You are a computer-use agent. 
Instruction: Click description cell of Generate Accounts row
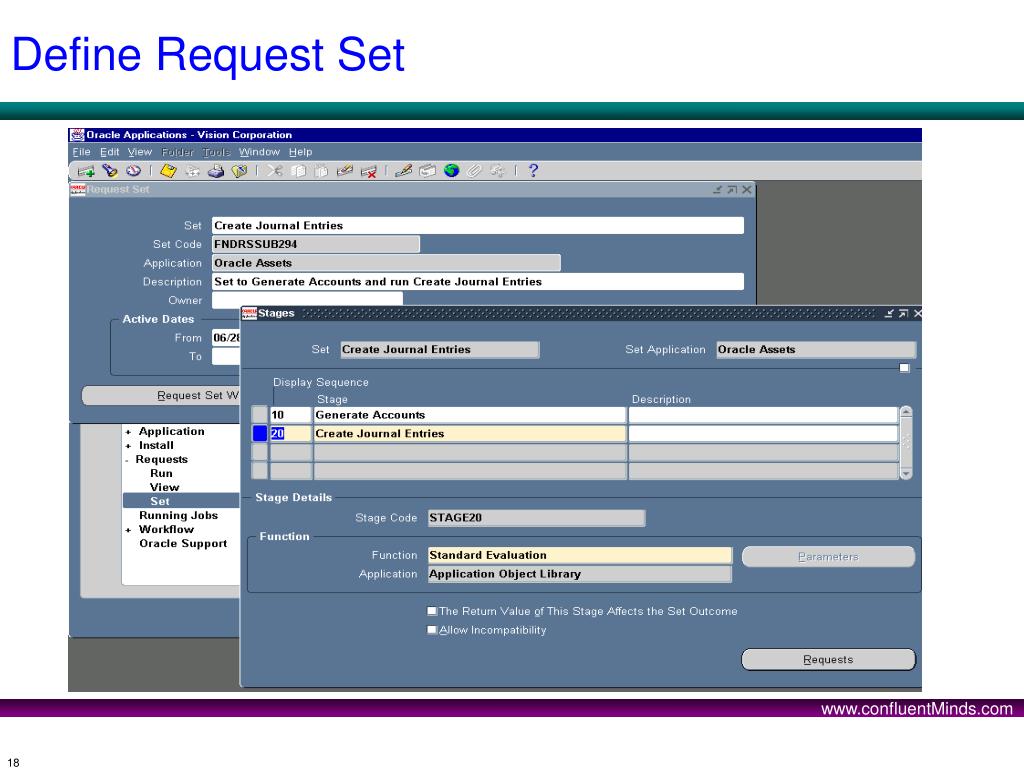click(x=763, y=415)
